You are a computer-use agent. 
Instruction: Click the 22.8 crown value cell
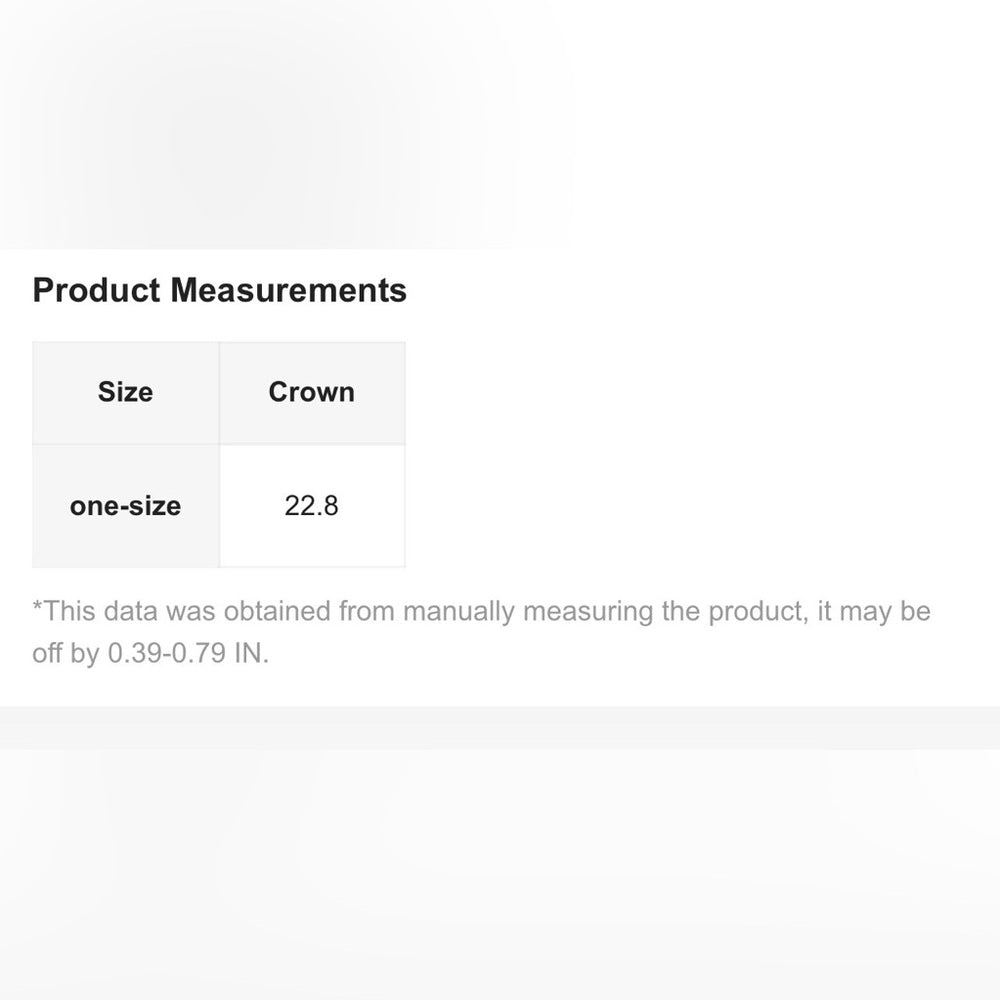point(311,506)
